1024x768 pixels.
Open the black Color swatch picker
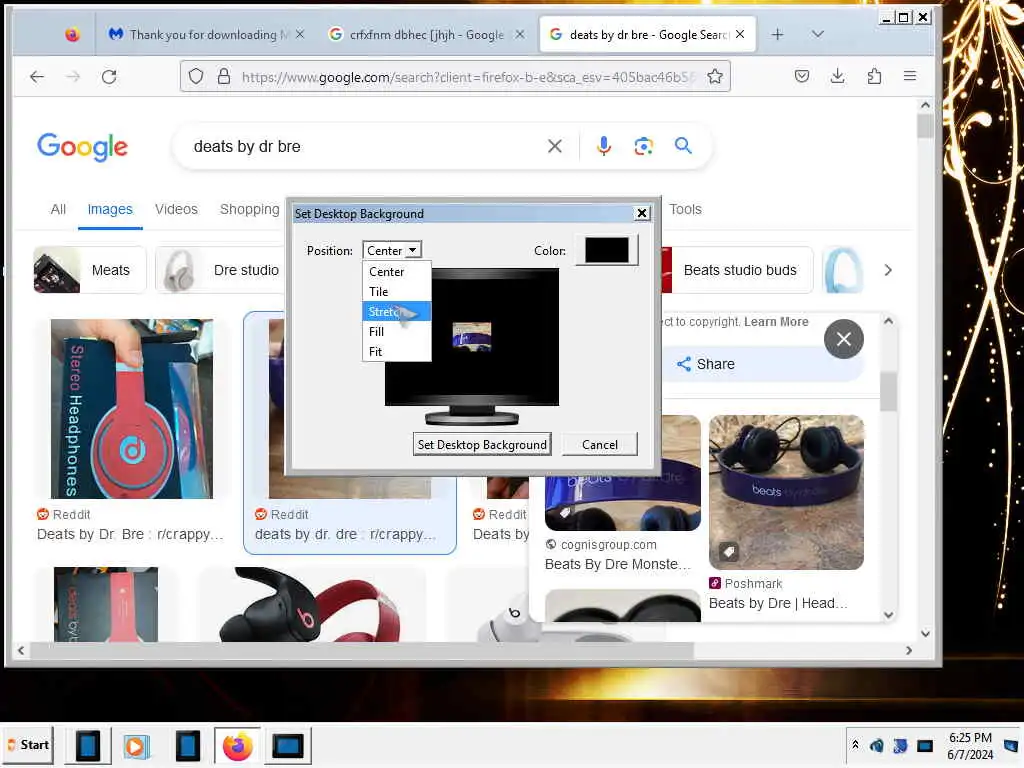point(607,250)
